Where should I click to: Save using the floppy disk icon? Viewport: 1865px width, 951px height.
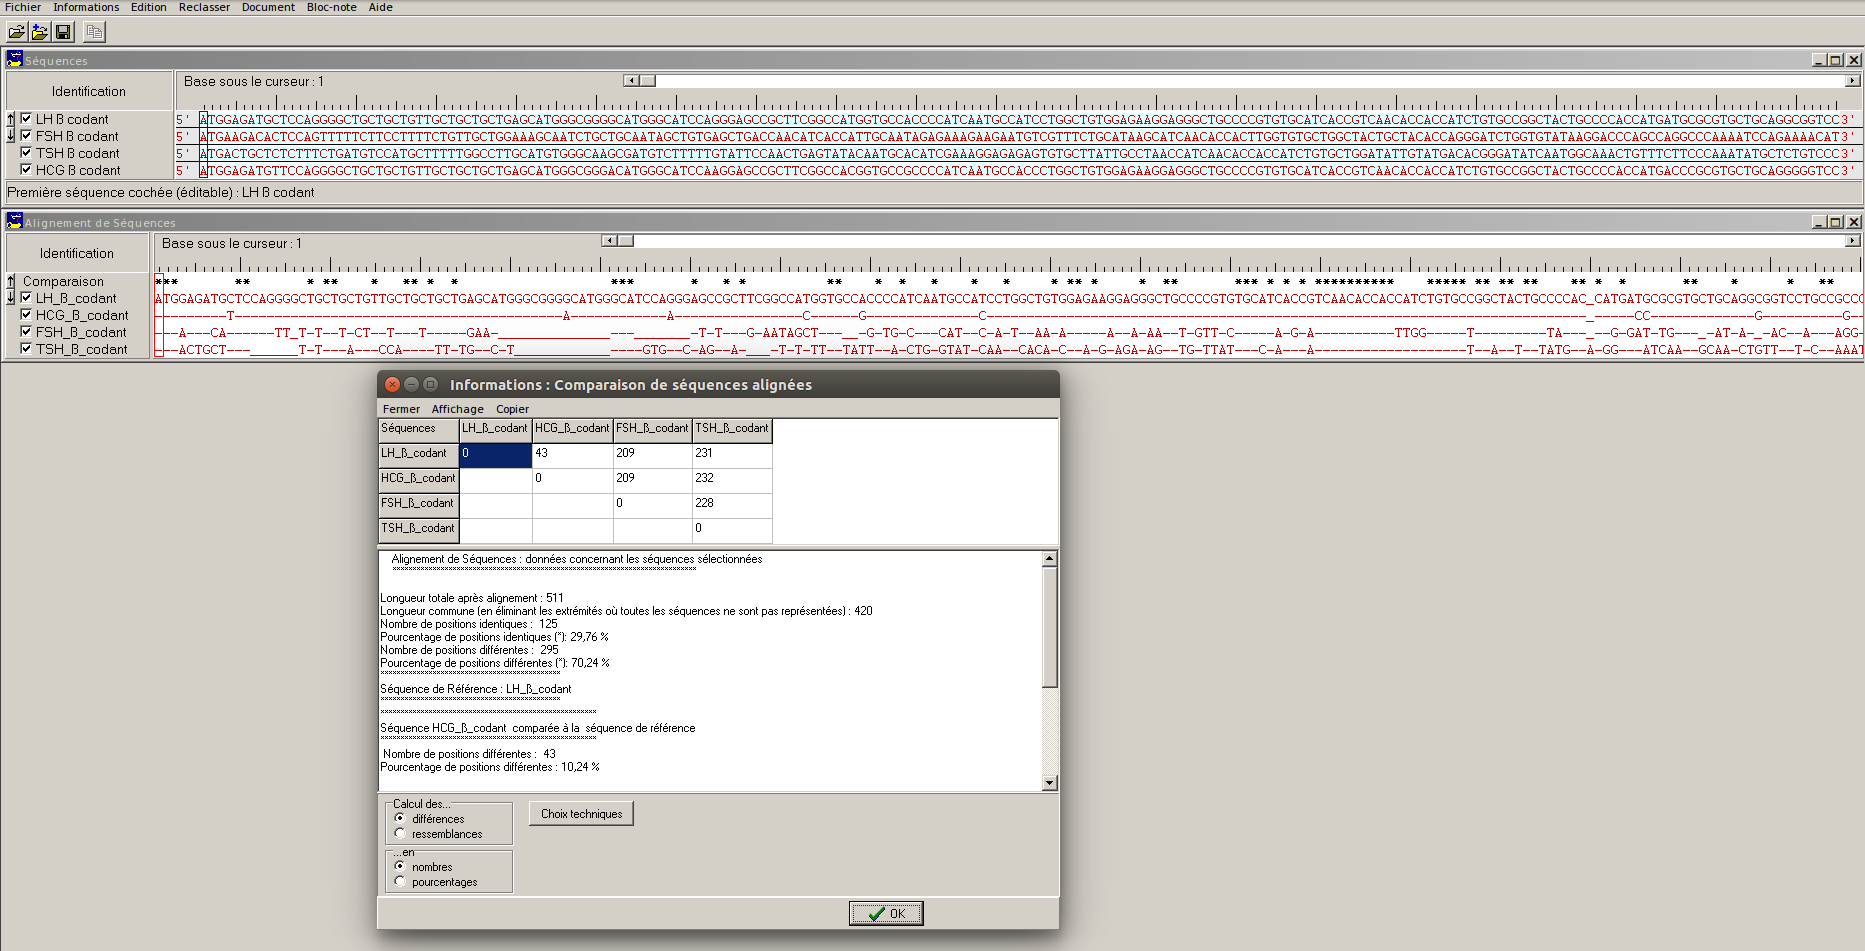[63, 32]
